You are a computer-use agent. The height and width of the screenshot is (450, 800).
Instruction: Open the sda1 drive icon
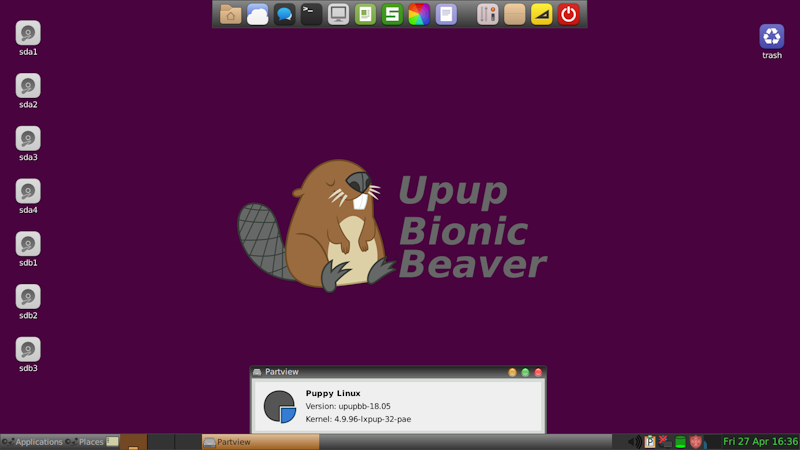28,38
